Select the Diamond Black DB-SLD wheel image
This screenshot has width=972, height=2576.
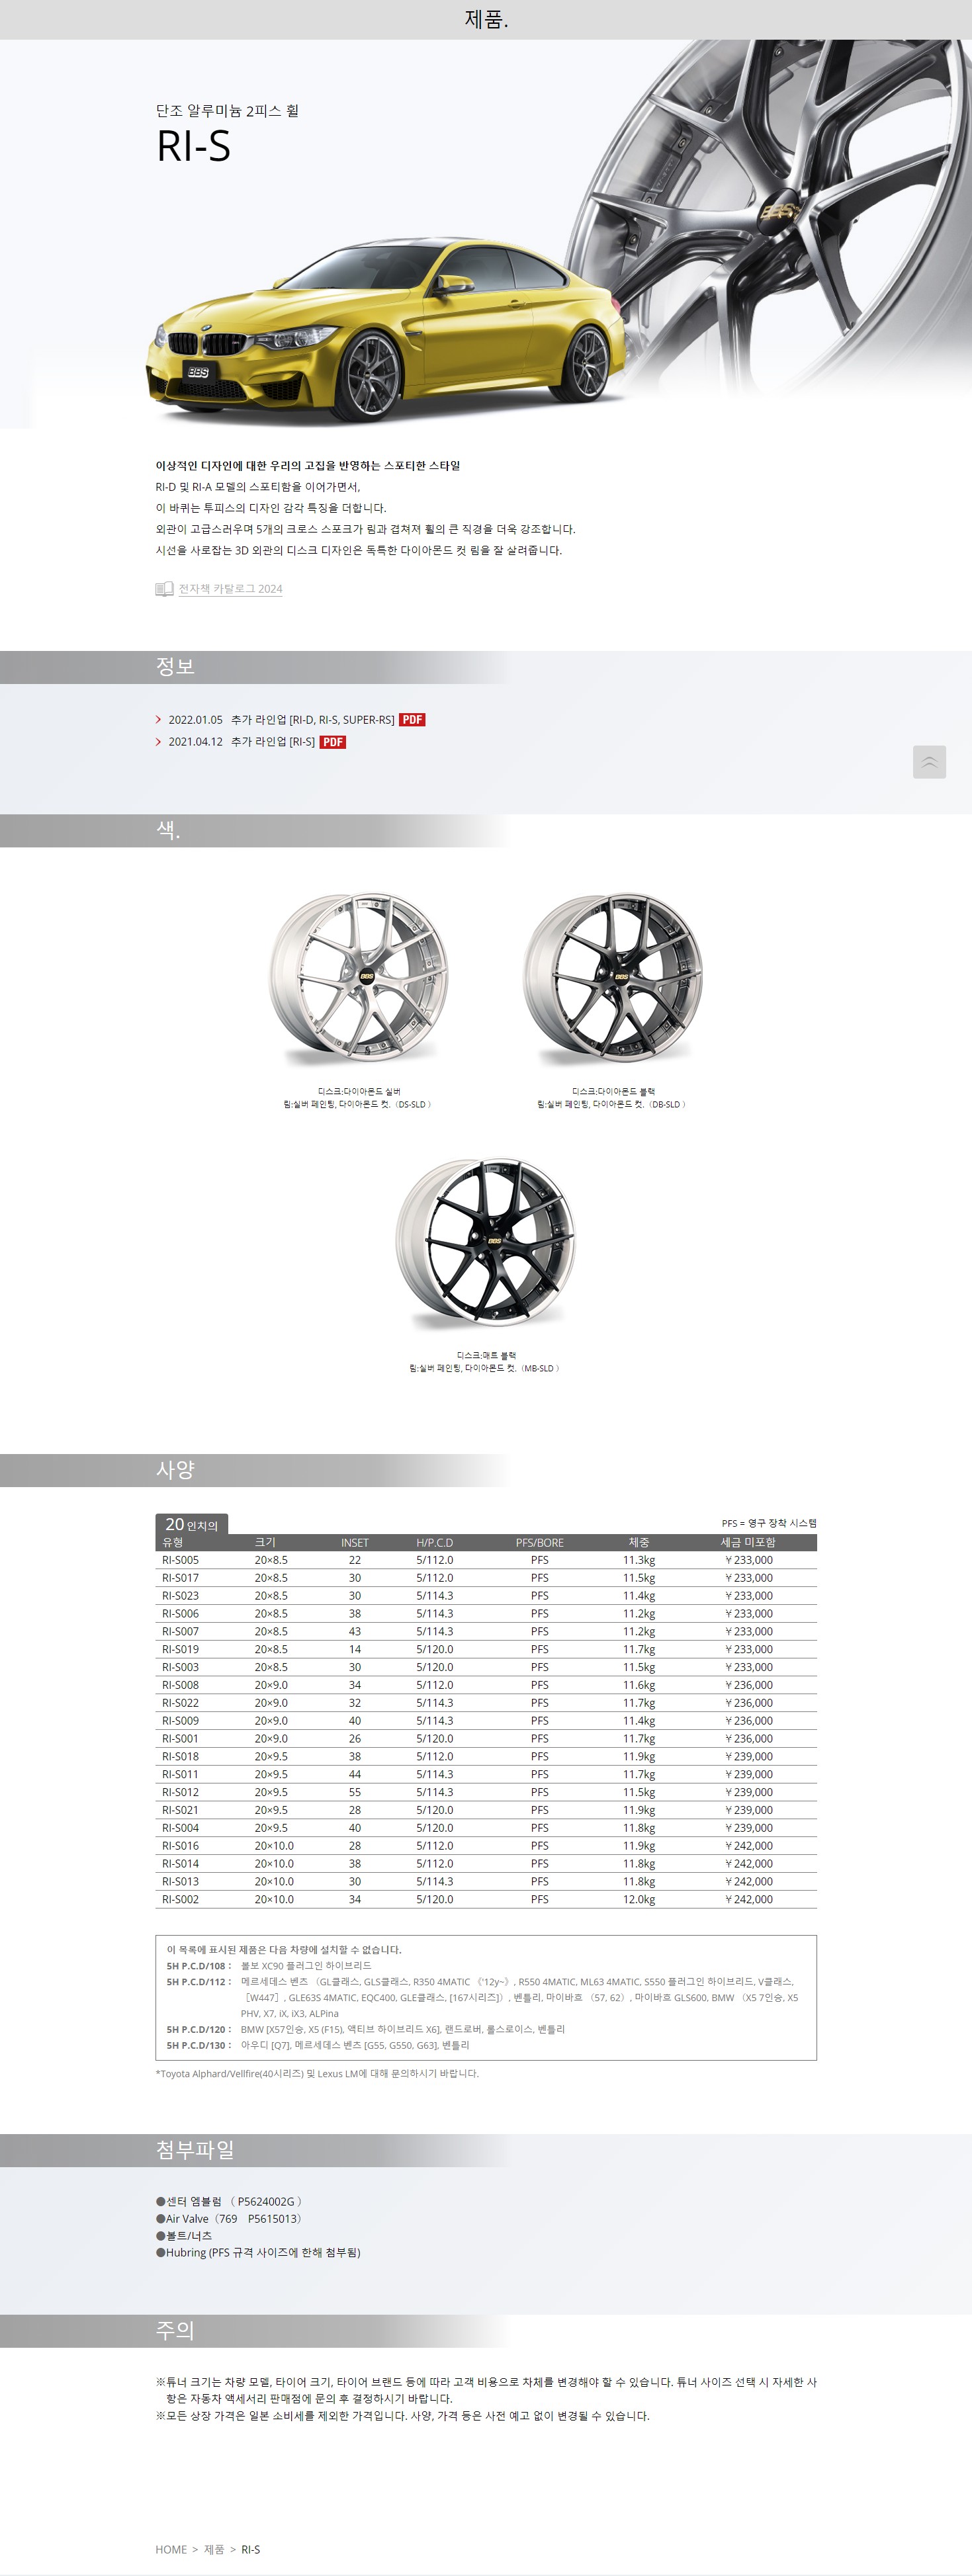pos(612,979)
